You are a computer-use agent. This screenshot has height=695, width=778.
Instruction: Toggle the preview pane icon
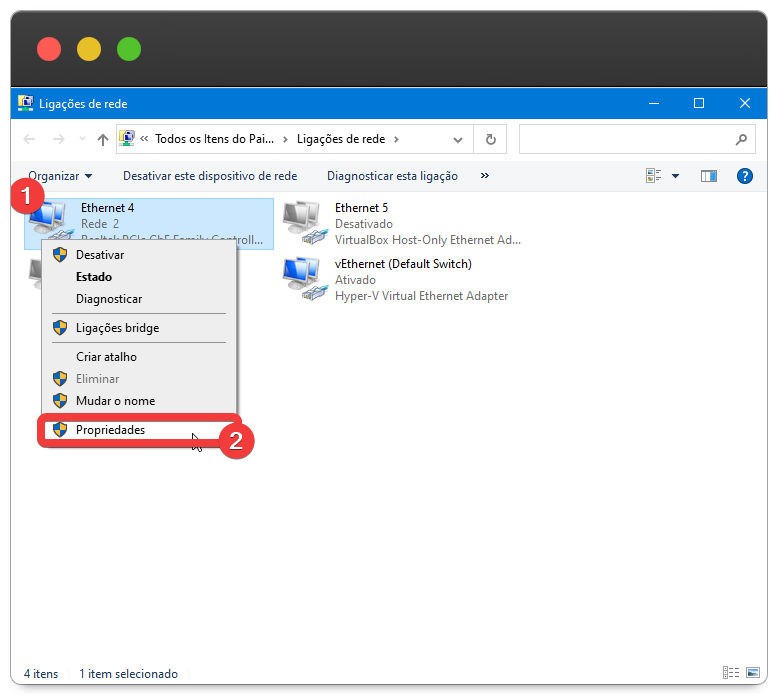(709, 176)
